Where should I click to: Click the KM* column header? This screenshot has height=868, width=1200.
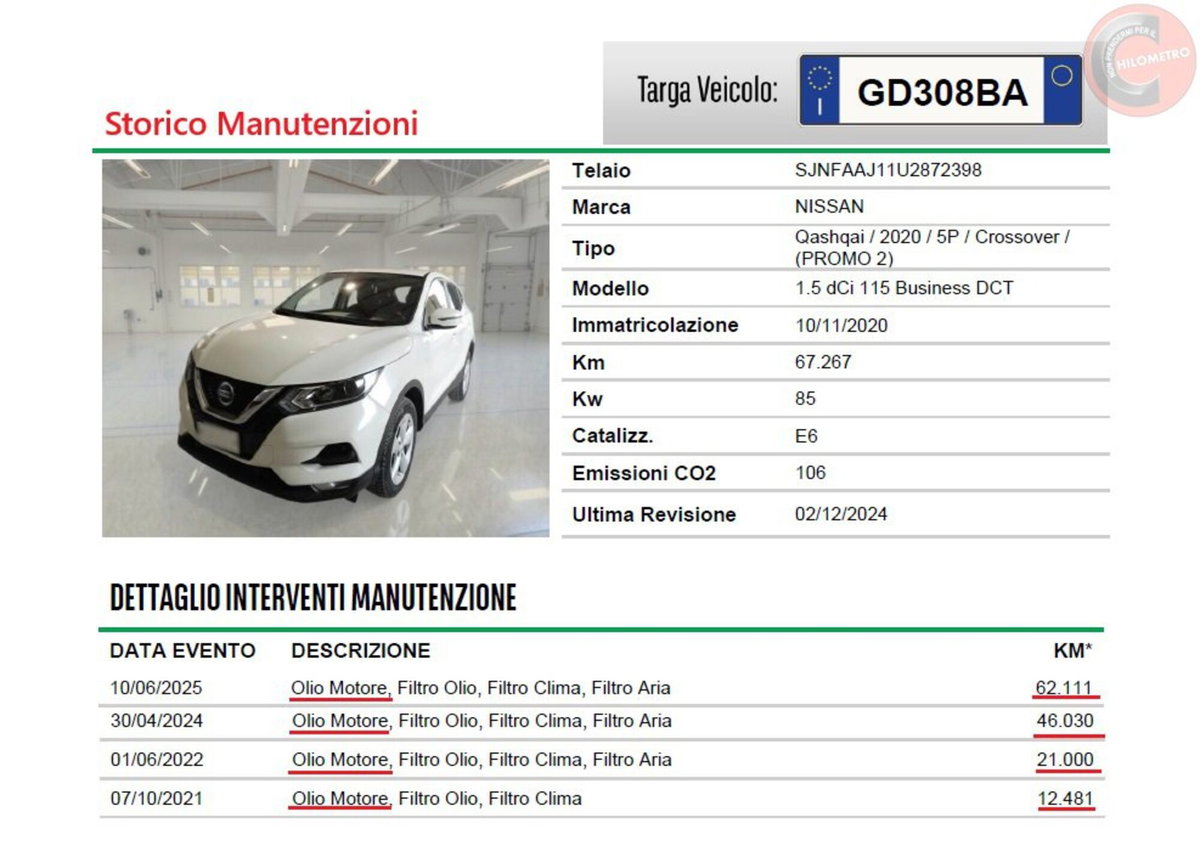[1073, 651]
